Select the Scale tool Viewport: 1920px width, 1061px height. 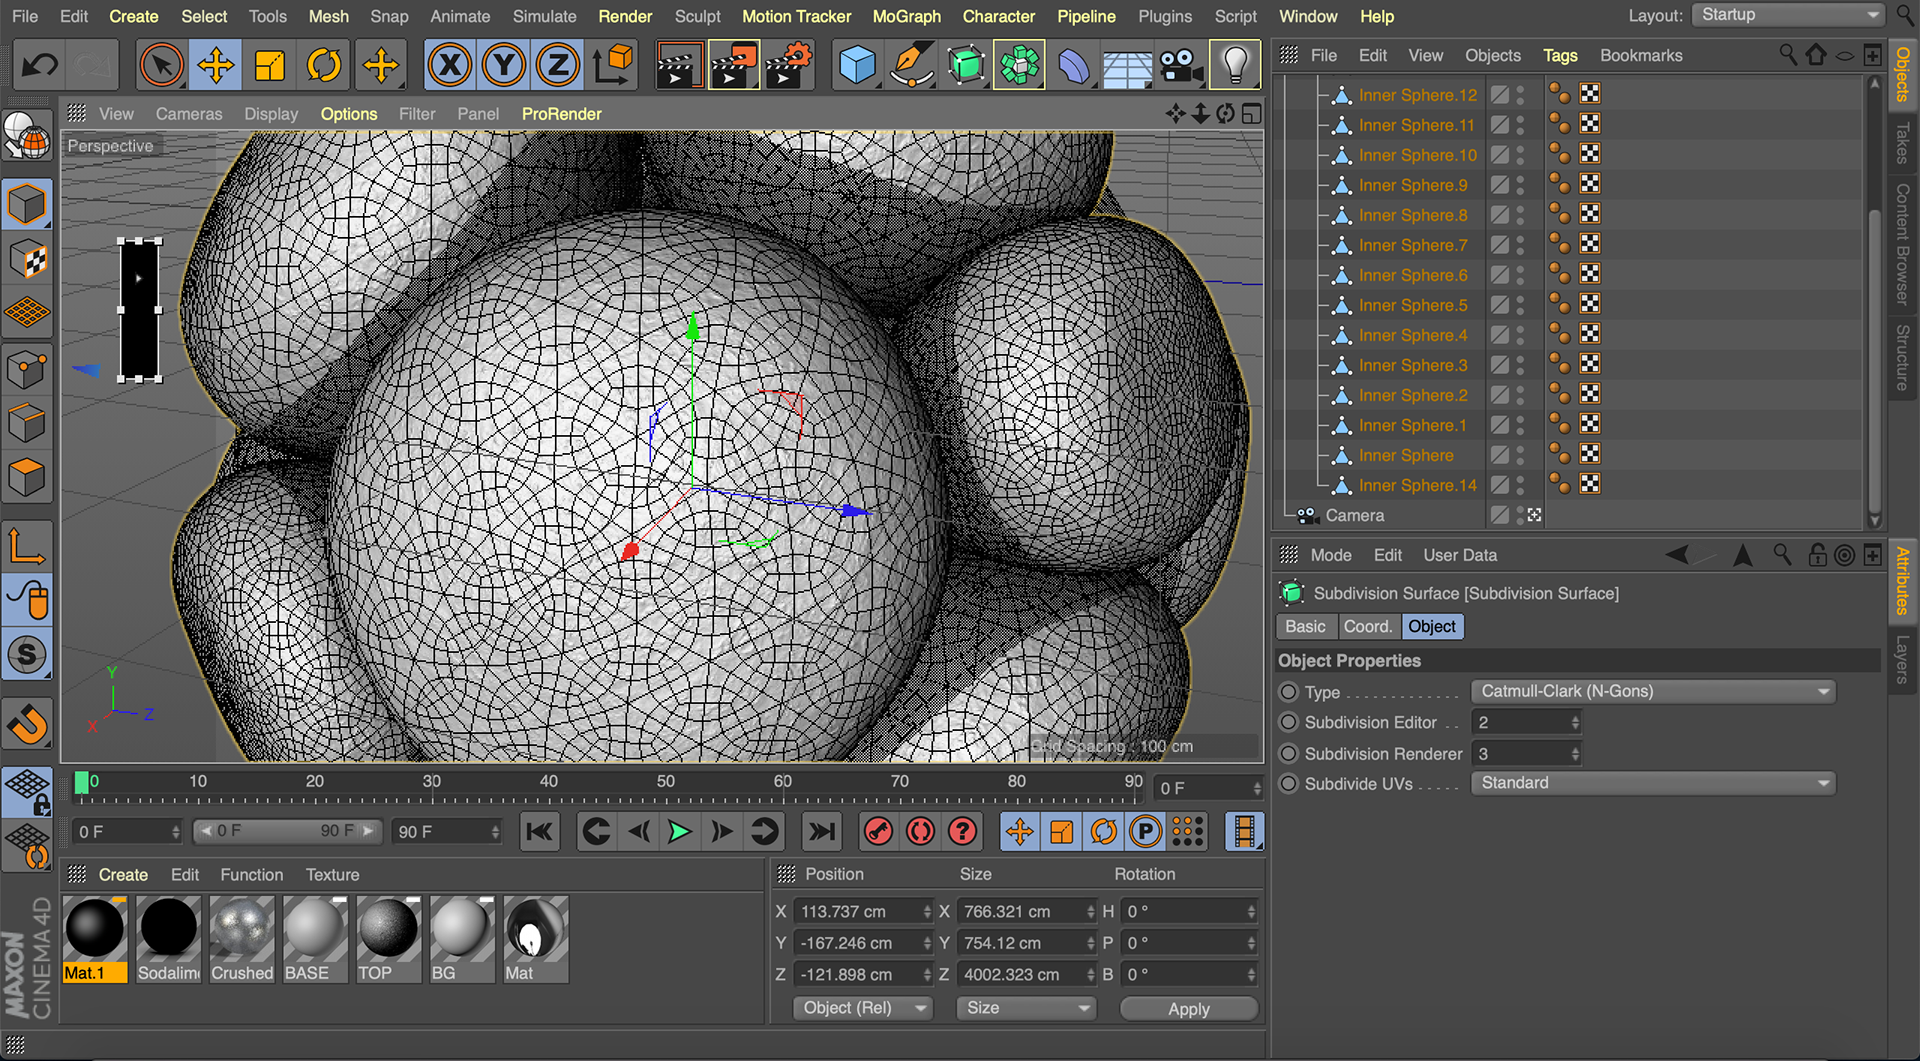[x=269, y=66]
